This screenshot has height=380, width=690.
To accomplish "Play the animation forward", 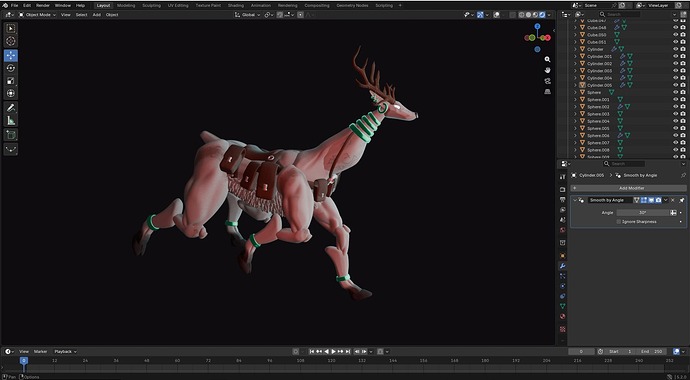I will pos(333,351).
